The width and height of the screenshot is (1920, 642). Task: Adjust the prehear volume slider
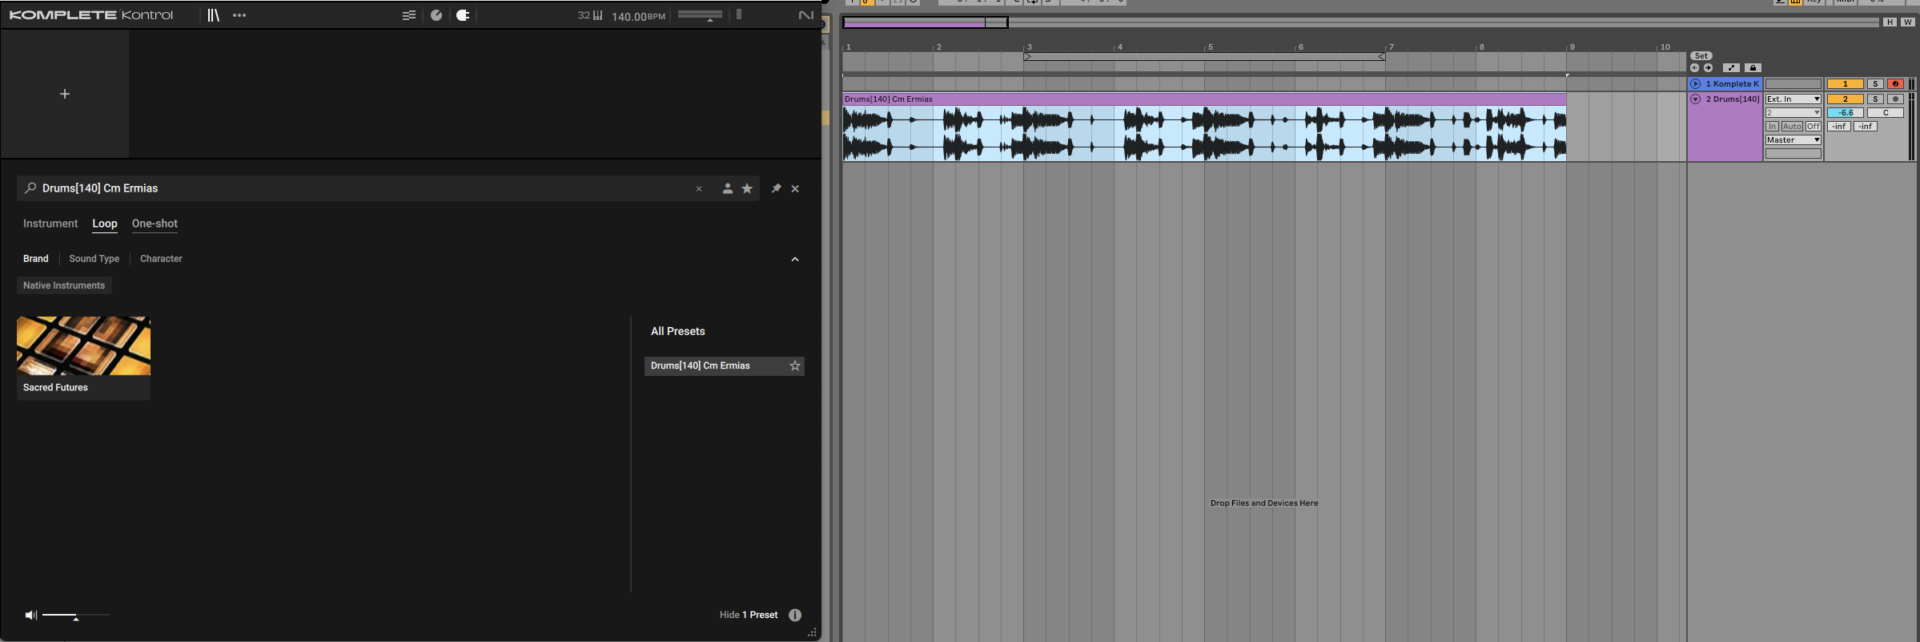[75, 616]
